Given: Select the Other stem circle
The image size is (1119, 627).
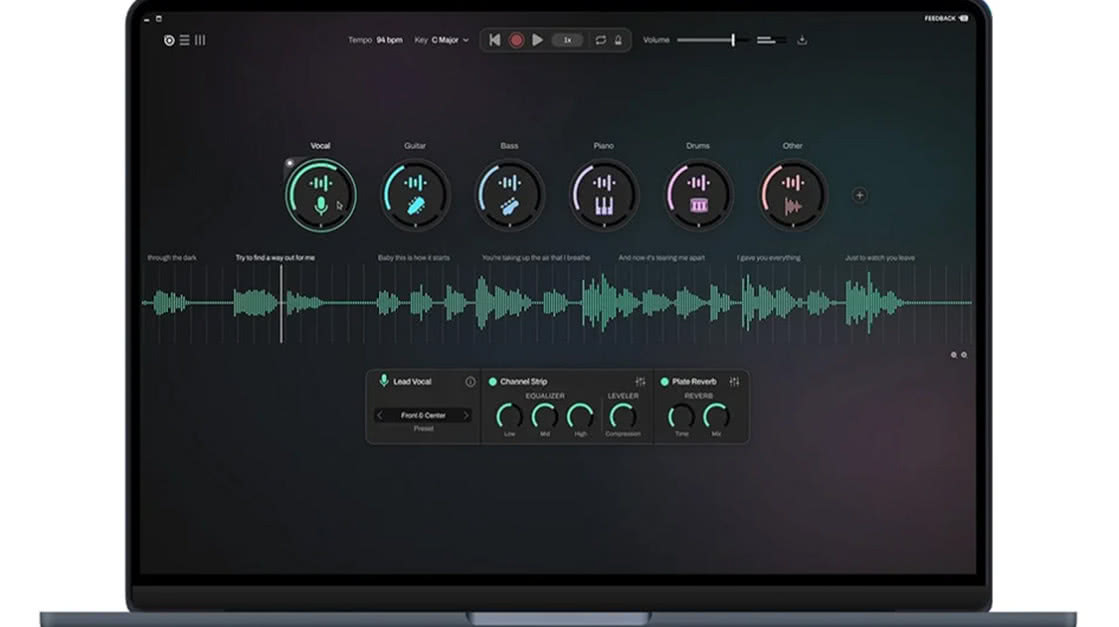Looking at the screenshot, I should pyautogui.click(x=792, y=195).
